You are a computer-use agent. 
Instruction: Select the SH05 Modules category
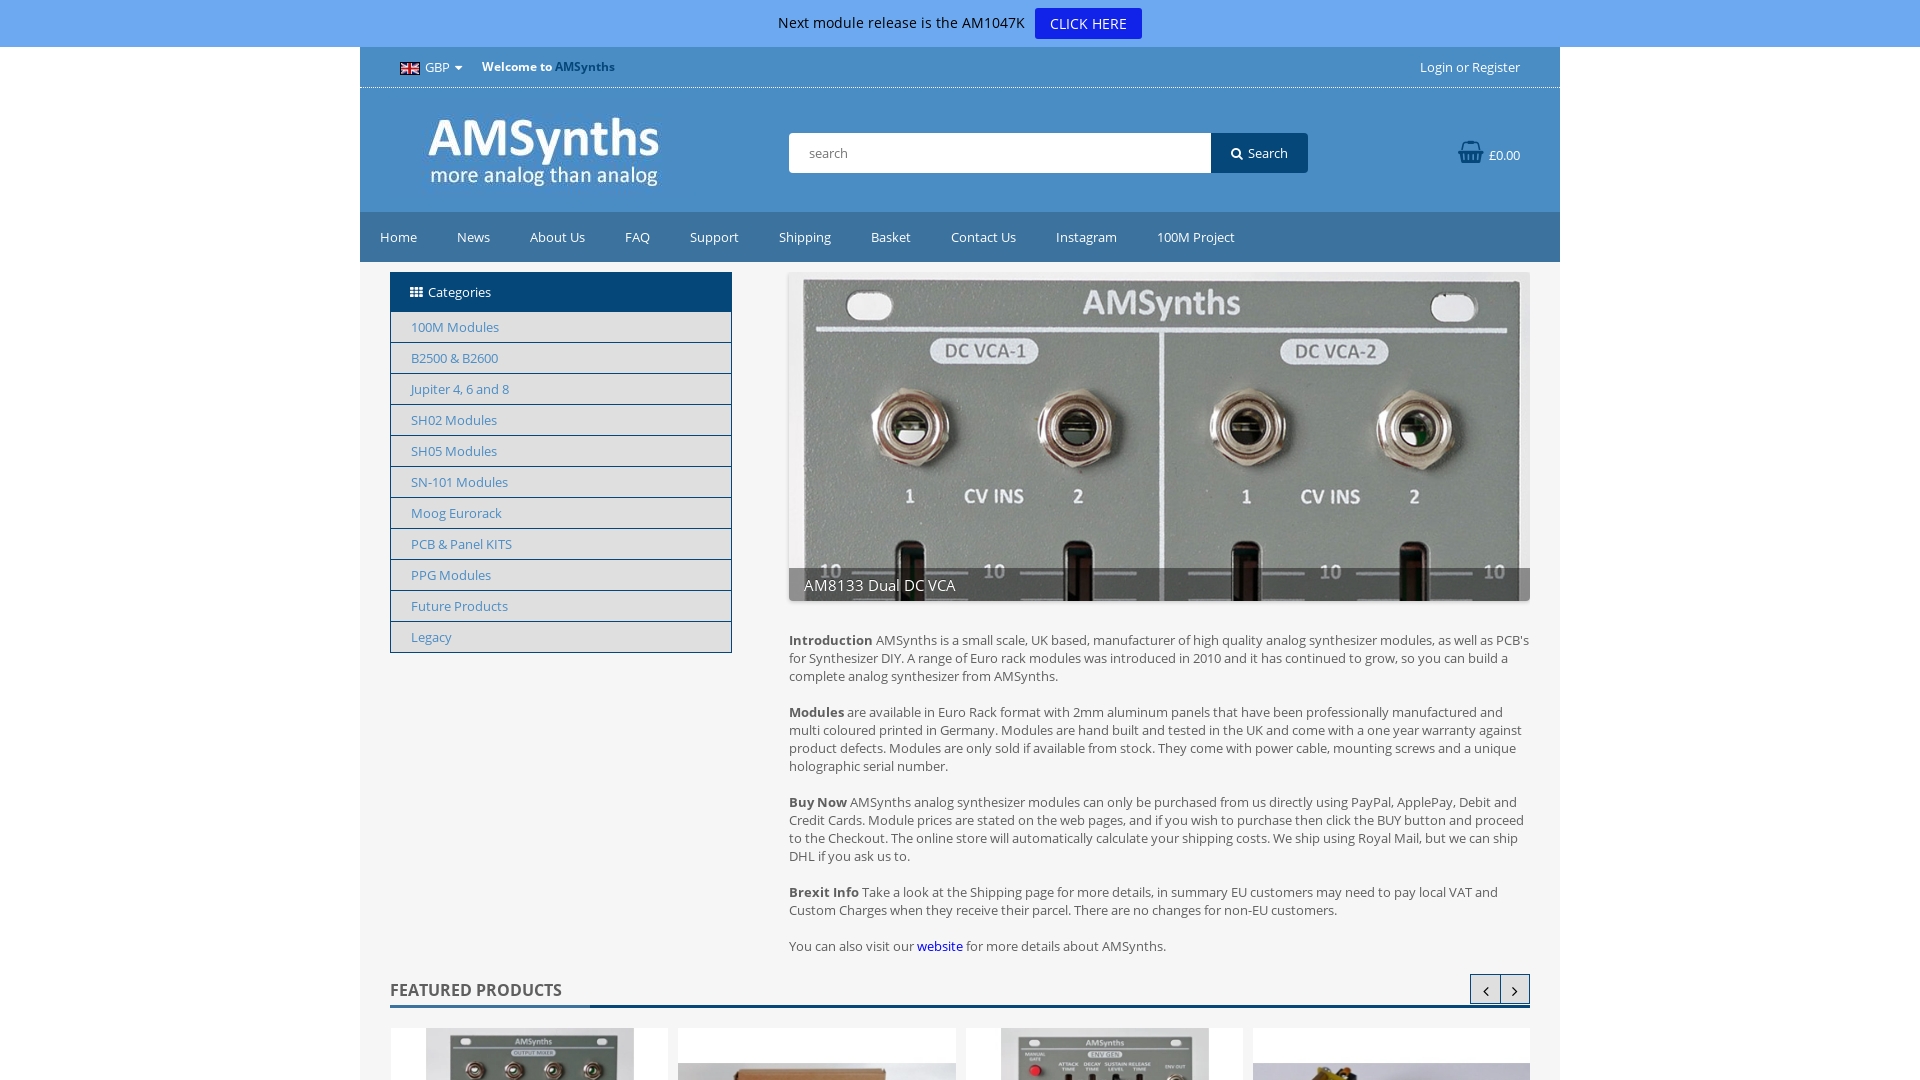click(561, 451)
